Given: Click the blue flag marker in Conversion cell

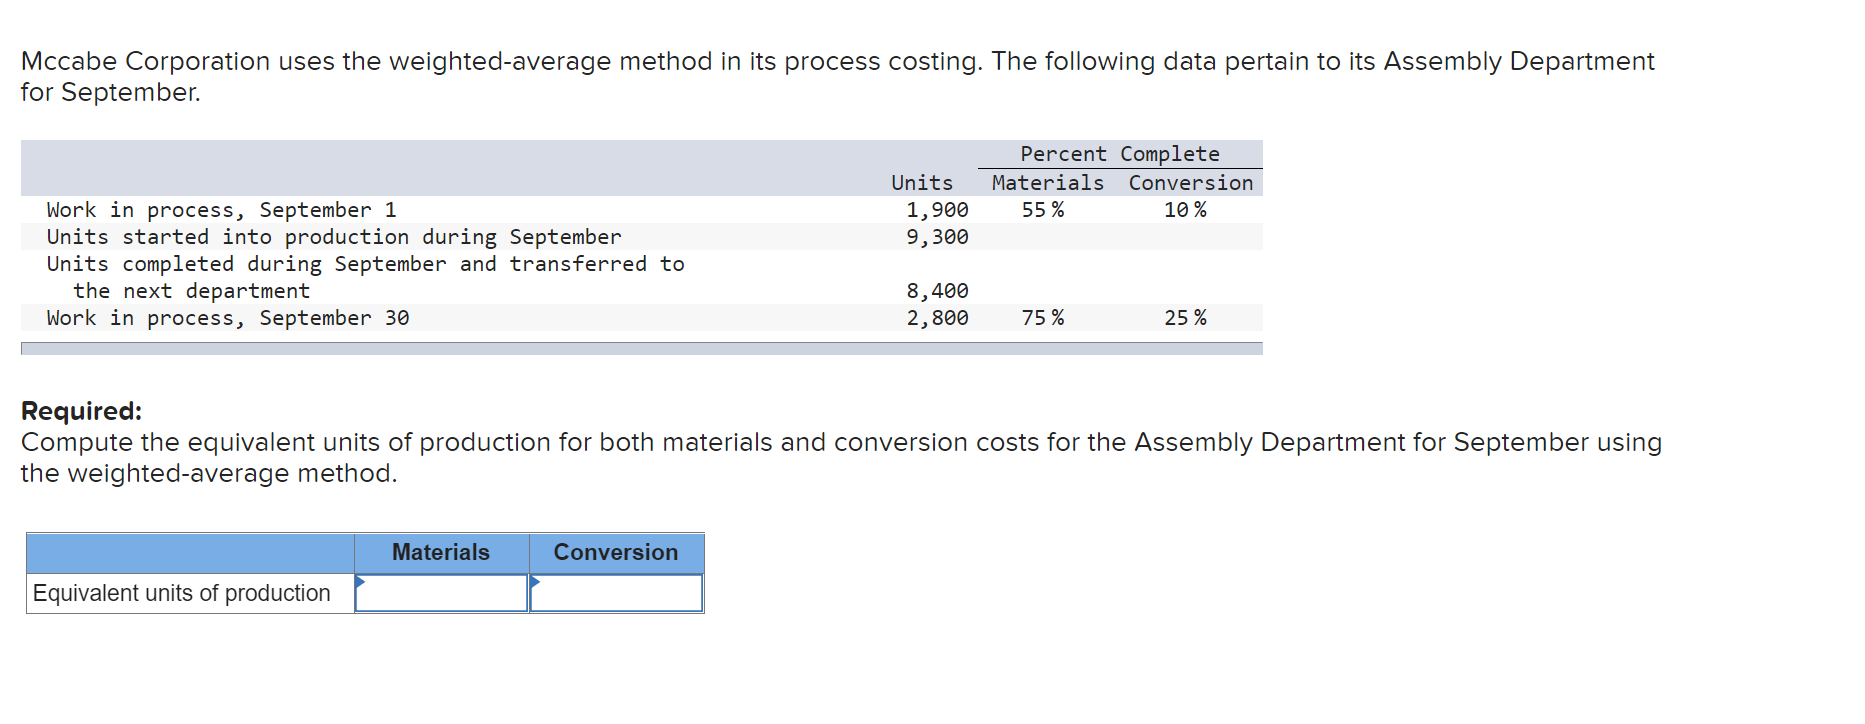Looking at the screenshot, I should (535, 579).
